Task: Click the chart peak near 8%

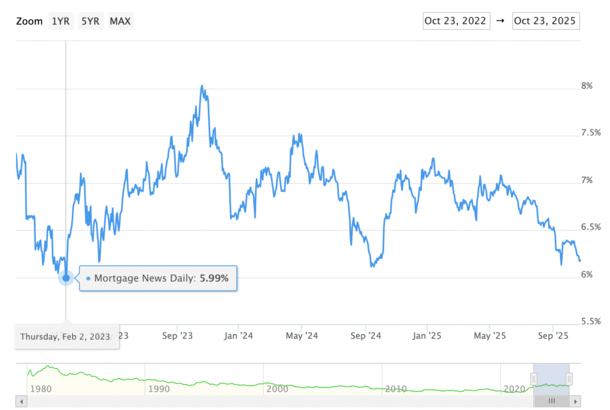Action: 202,87
